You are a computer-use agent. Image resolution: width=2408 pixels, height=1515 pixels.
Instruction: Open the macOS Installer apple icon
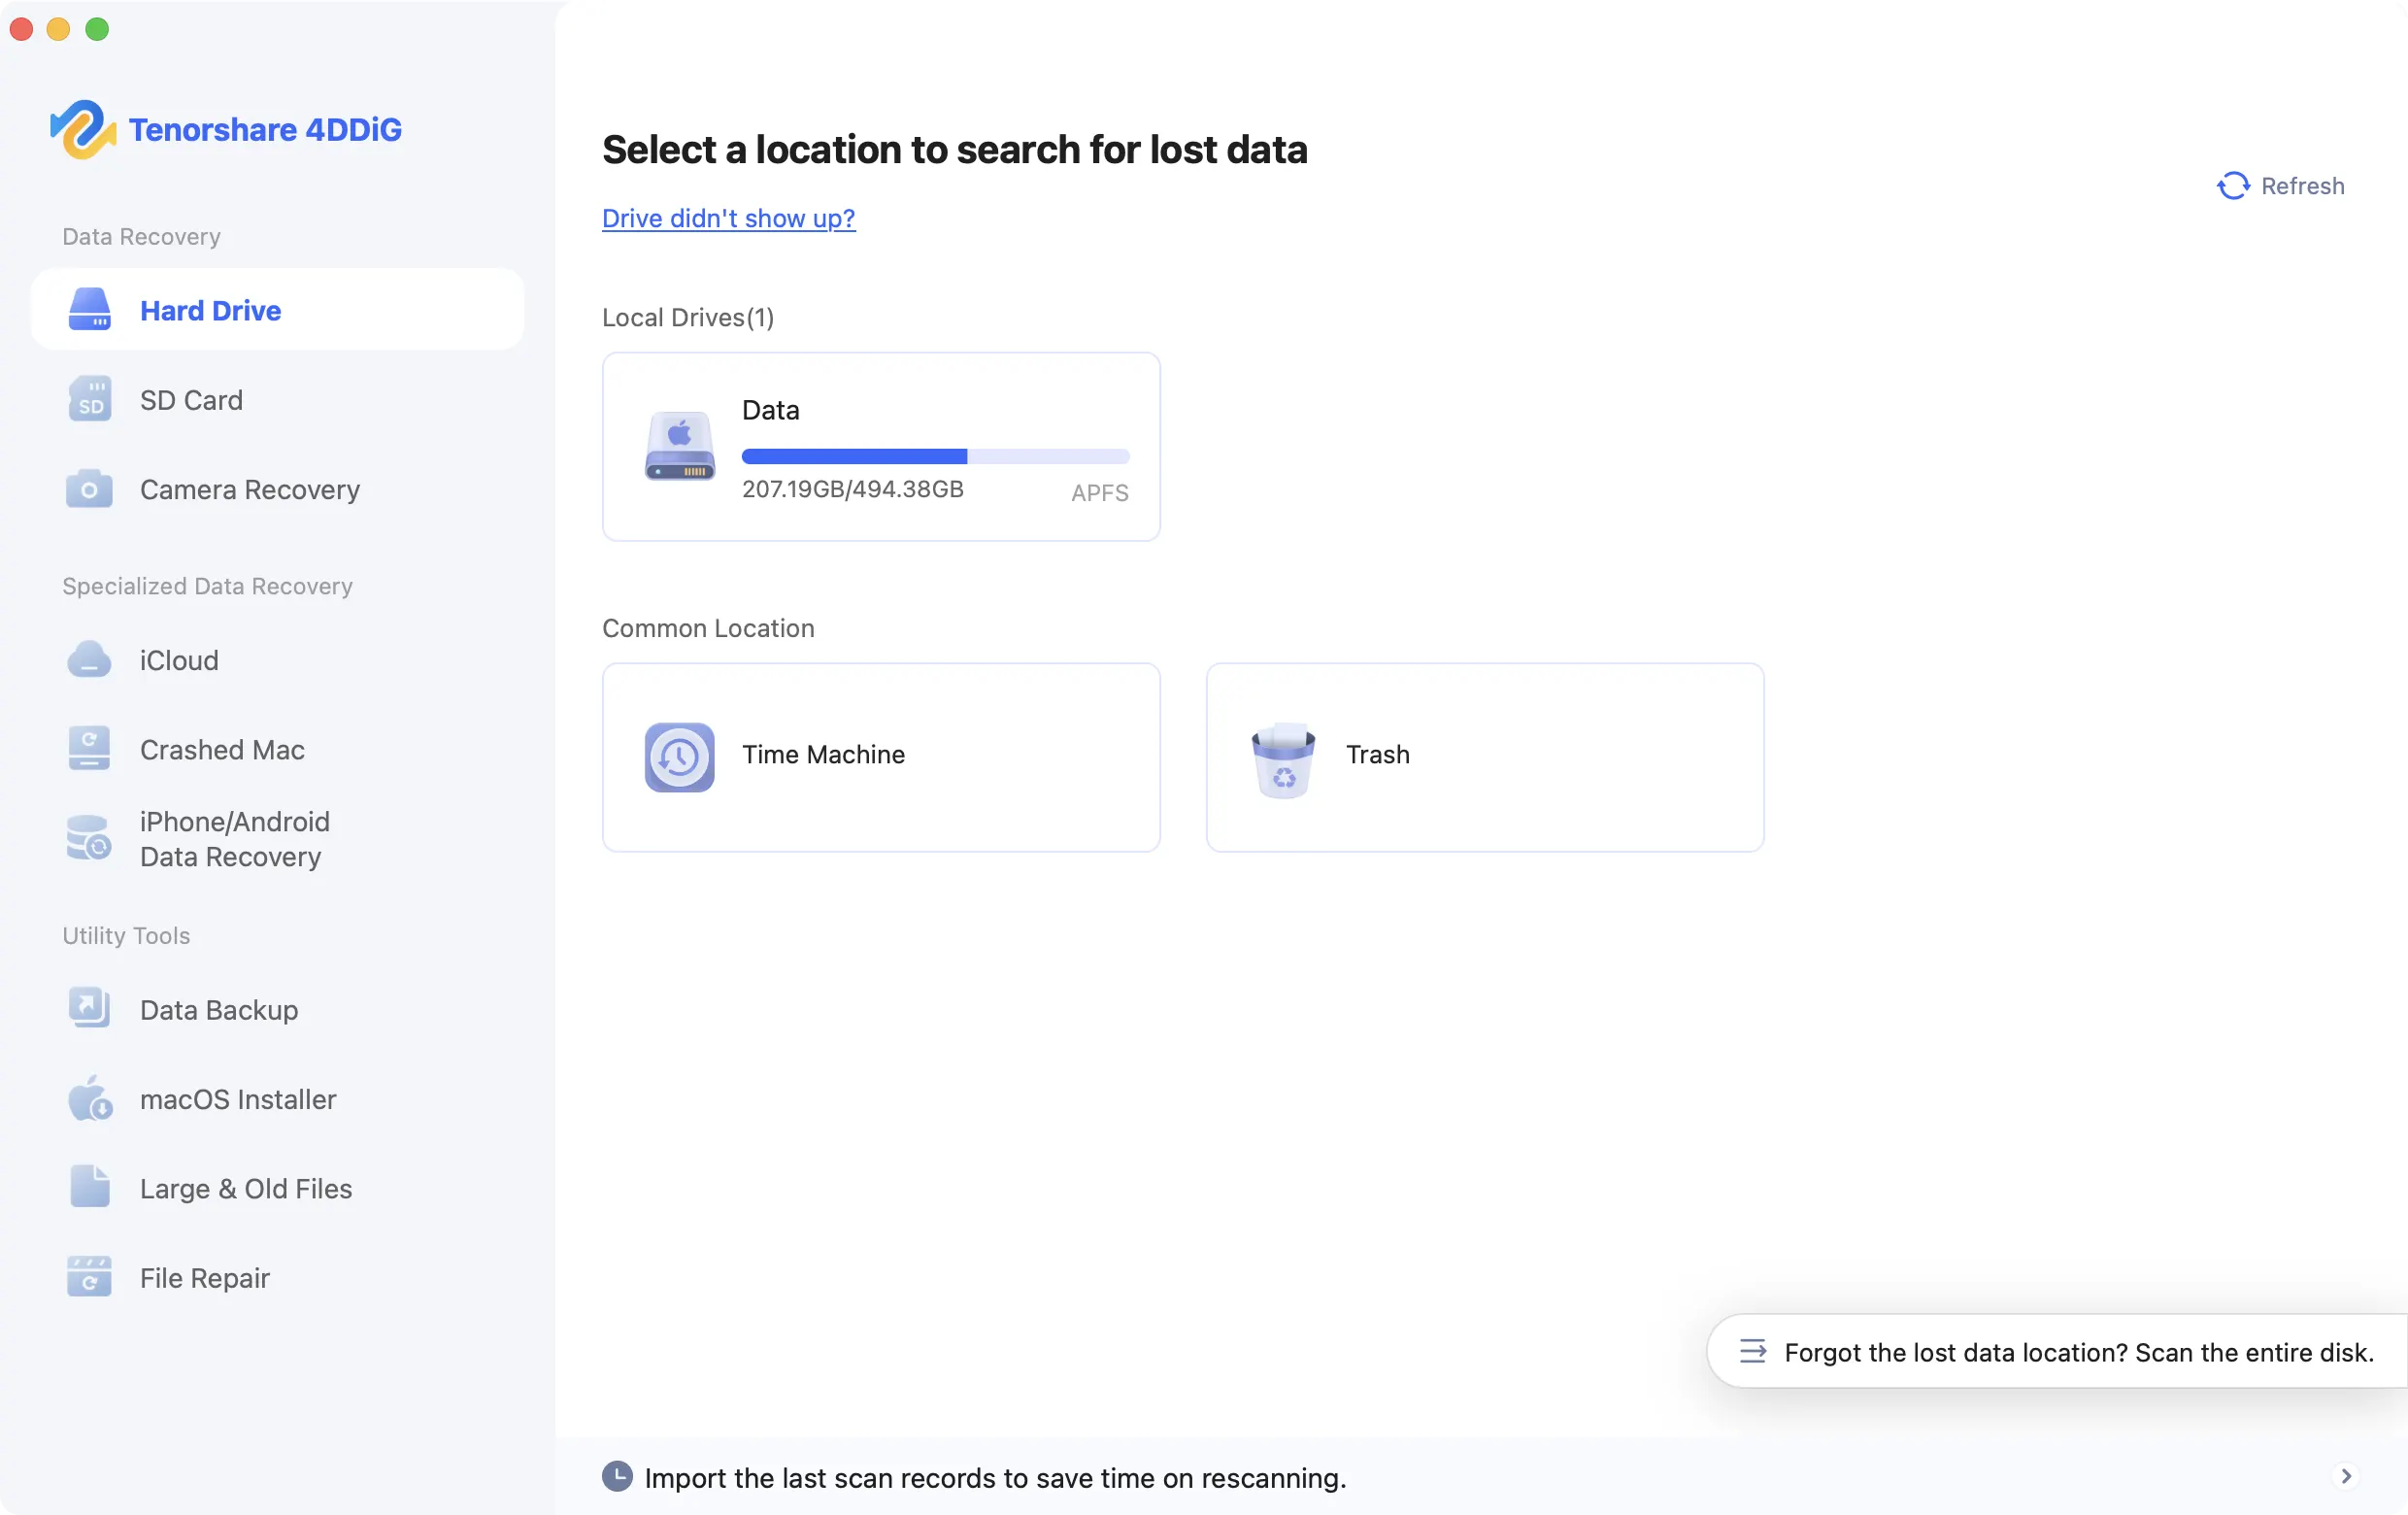pyautogui.click(x=89, y=1099)
